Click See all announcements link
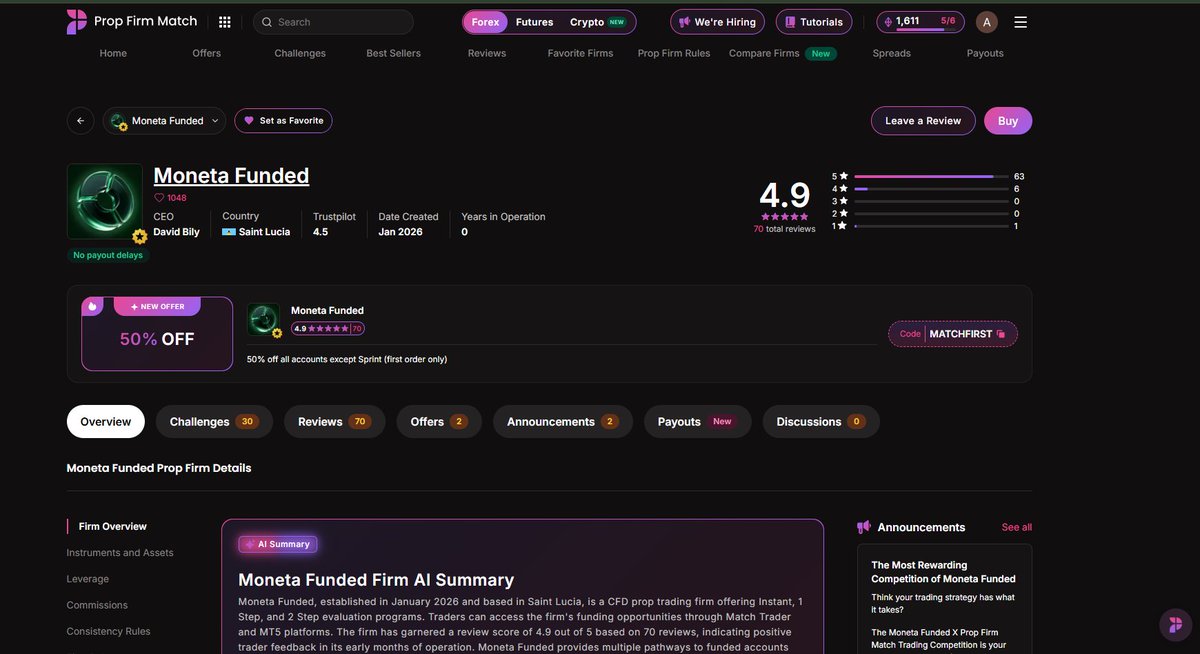This screenshot has width=1200, height=654. click(1017, 527)
